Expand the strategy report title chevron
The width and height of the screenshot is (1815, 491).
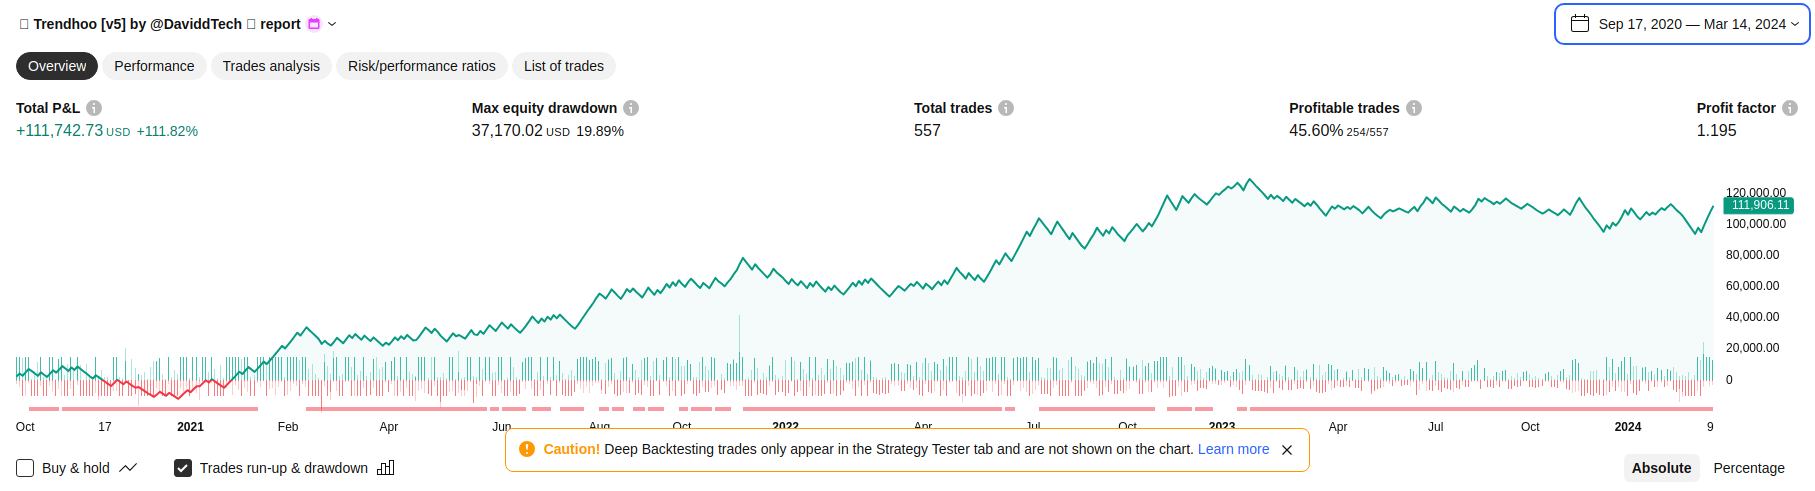(x=333, y=24)
